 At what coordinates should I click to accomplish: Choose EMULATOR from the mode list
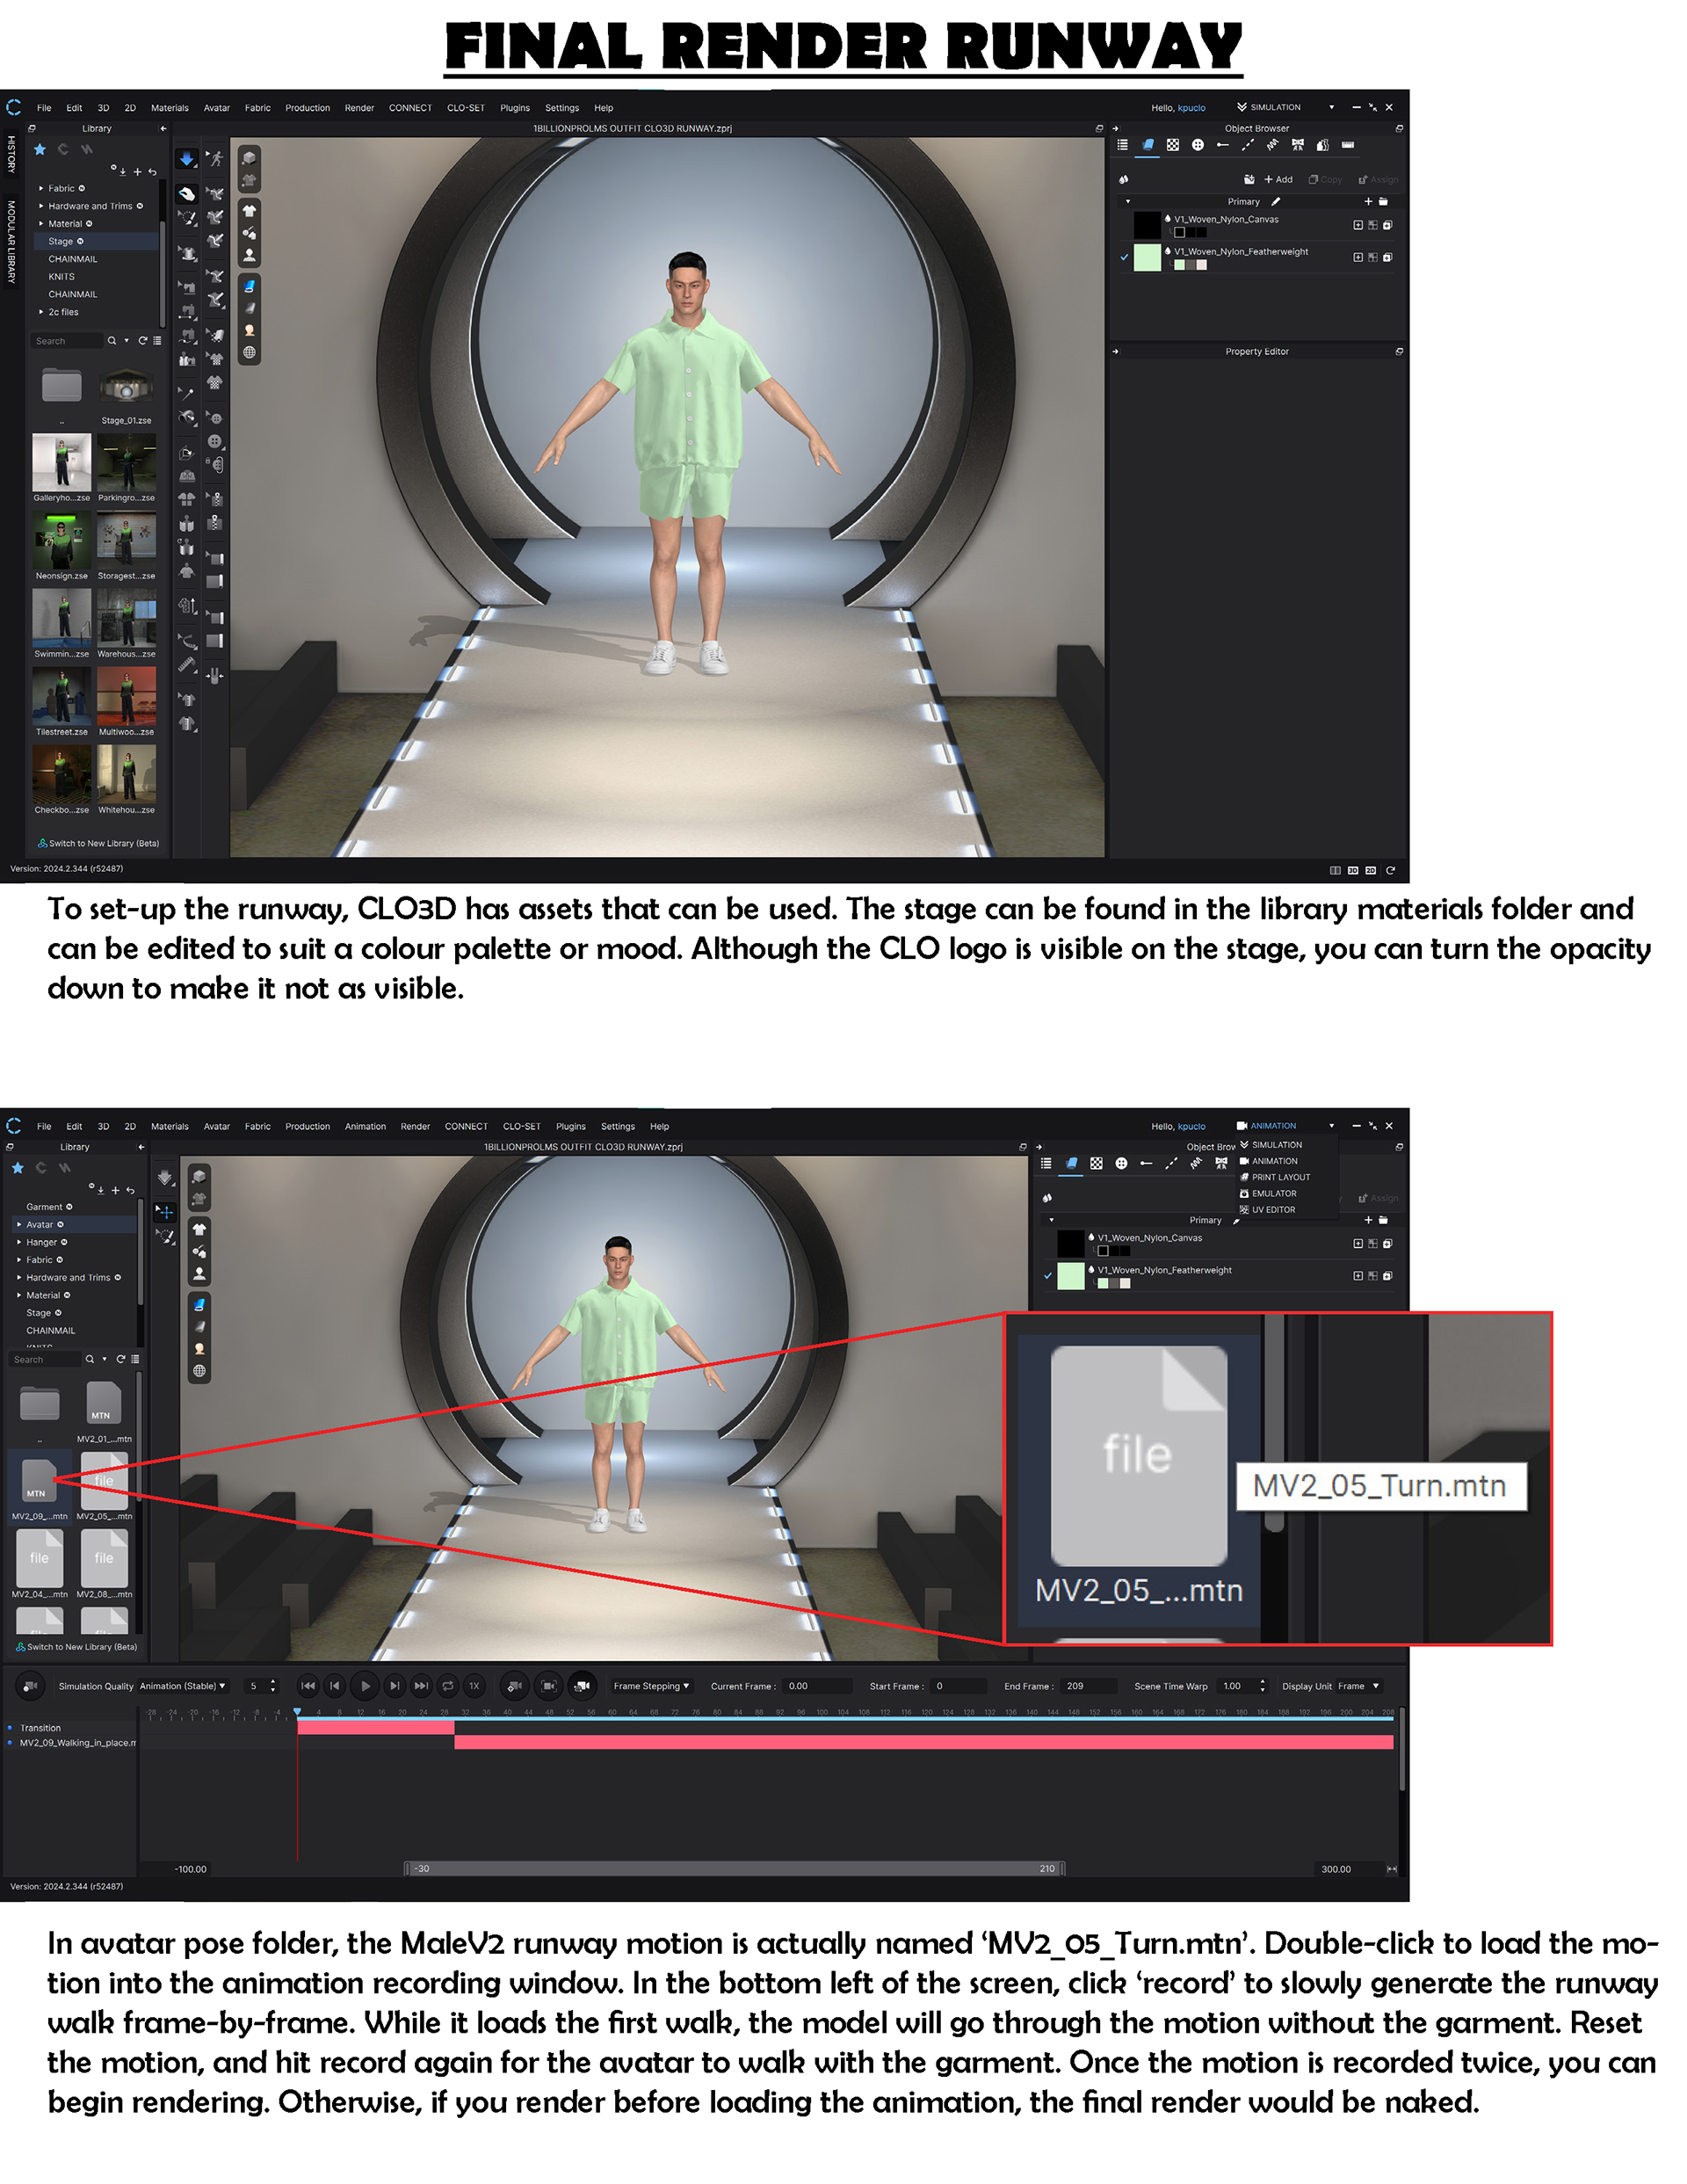pos(1268,1193)
